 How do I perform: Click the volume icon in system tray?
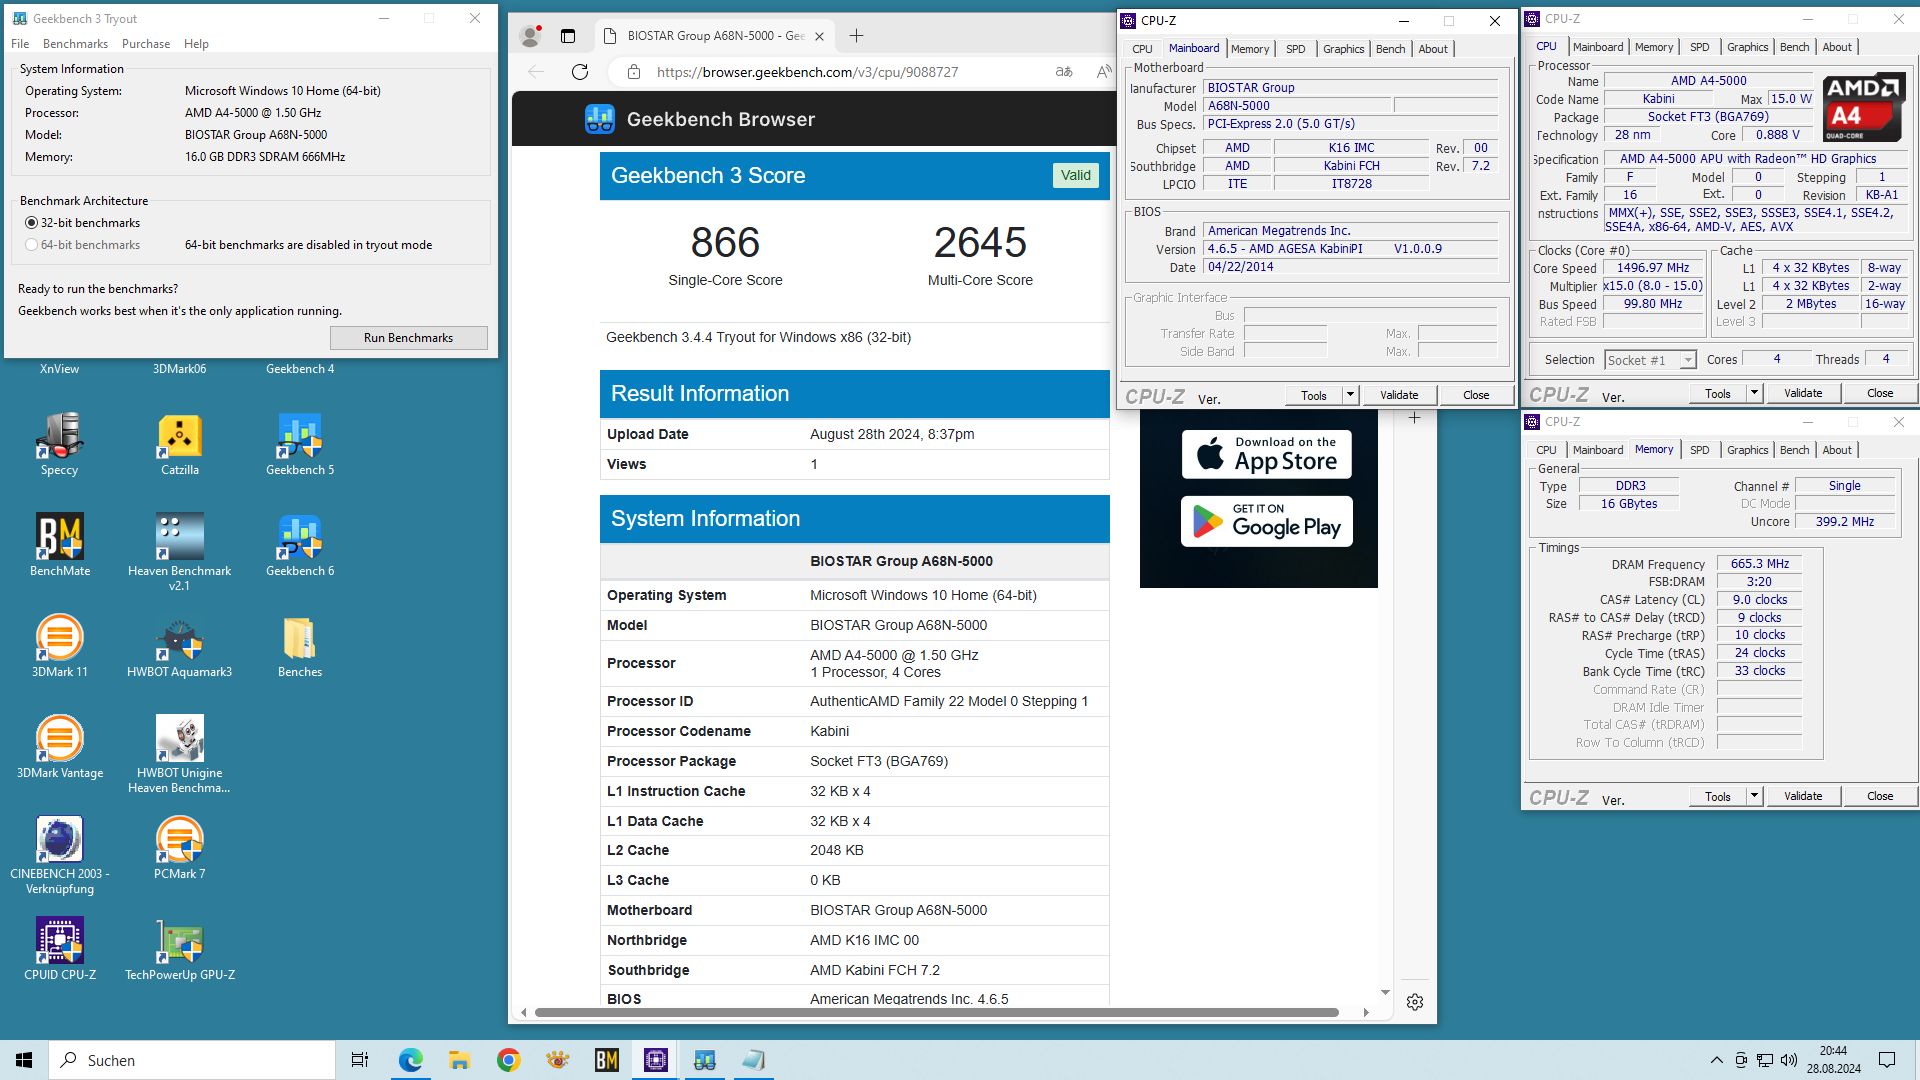coord(1789,1060)
